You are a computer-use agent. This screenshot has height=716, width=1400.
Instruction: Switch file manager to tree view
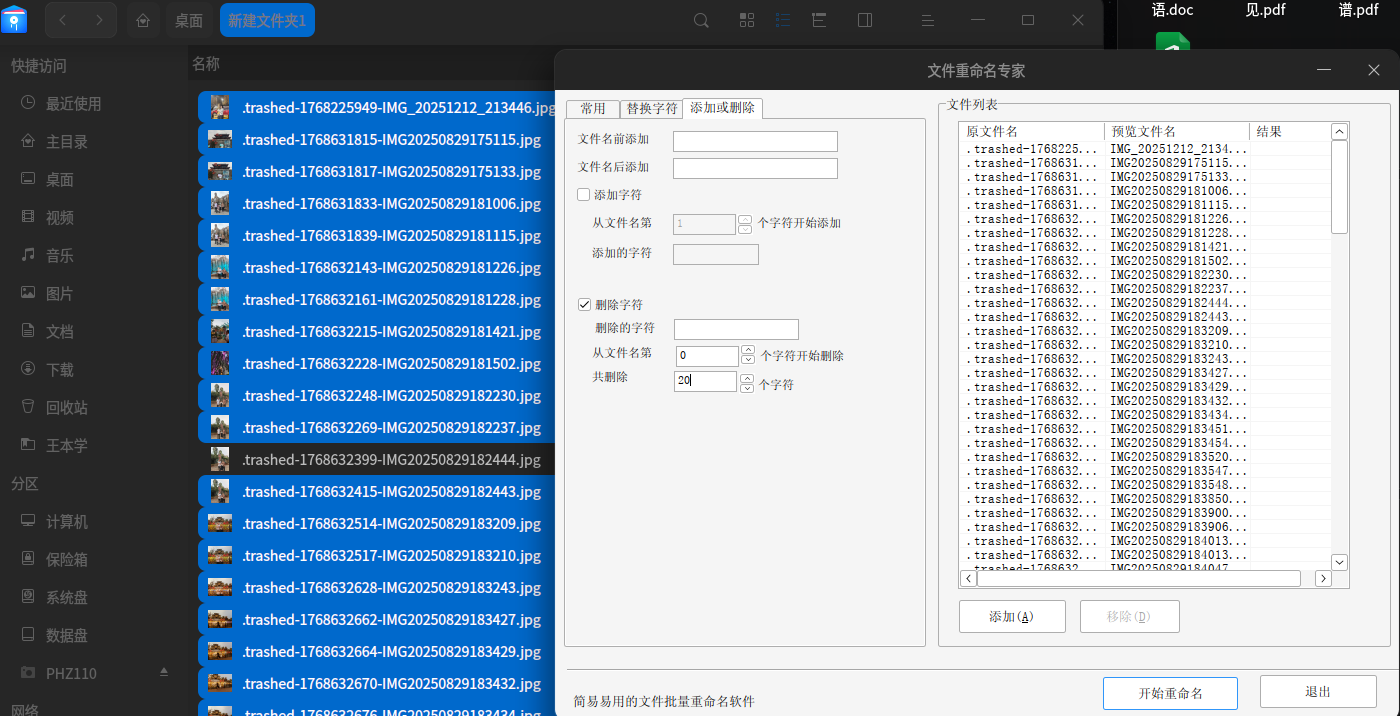point(819,20)
